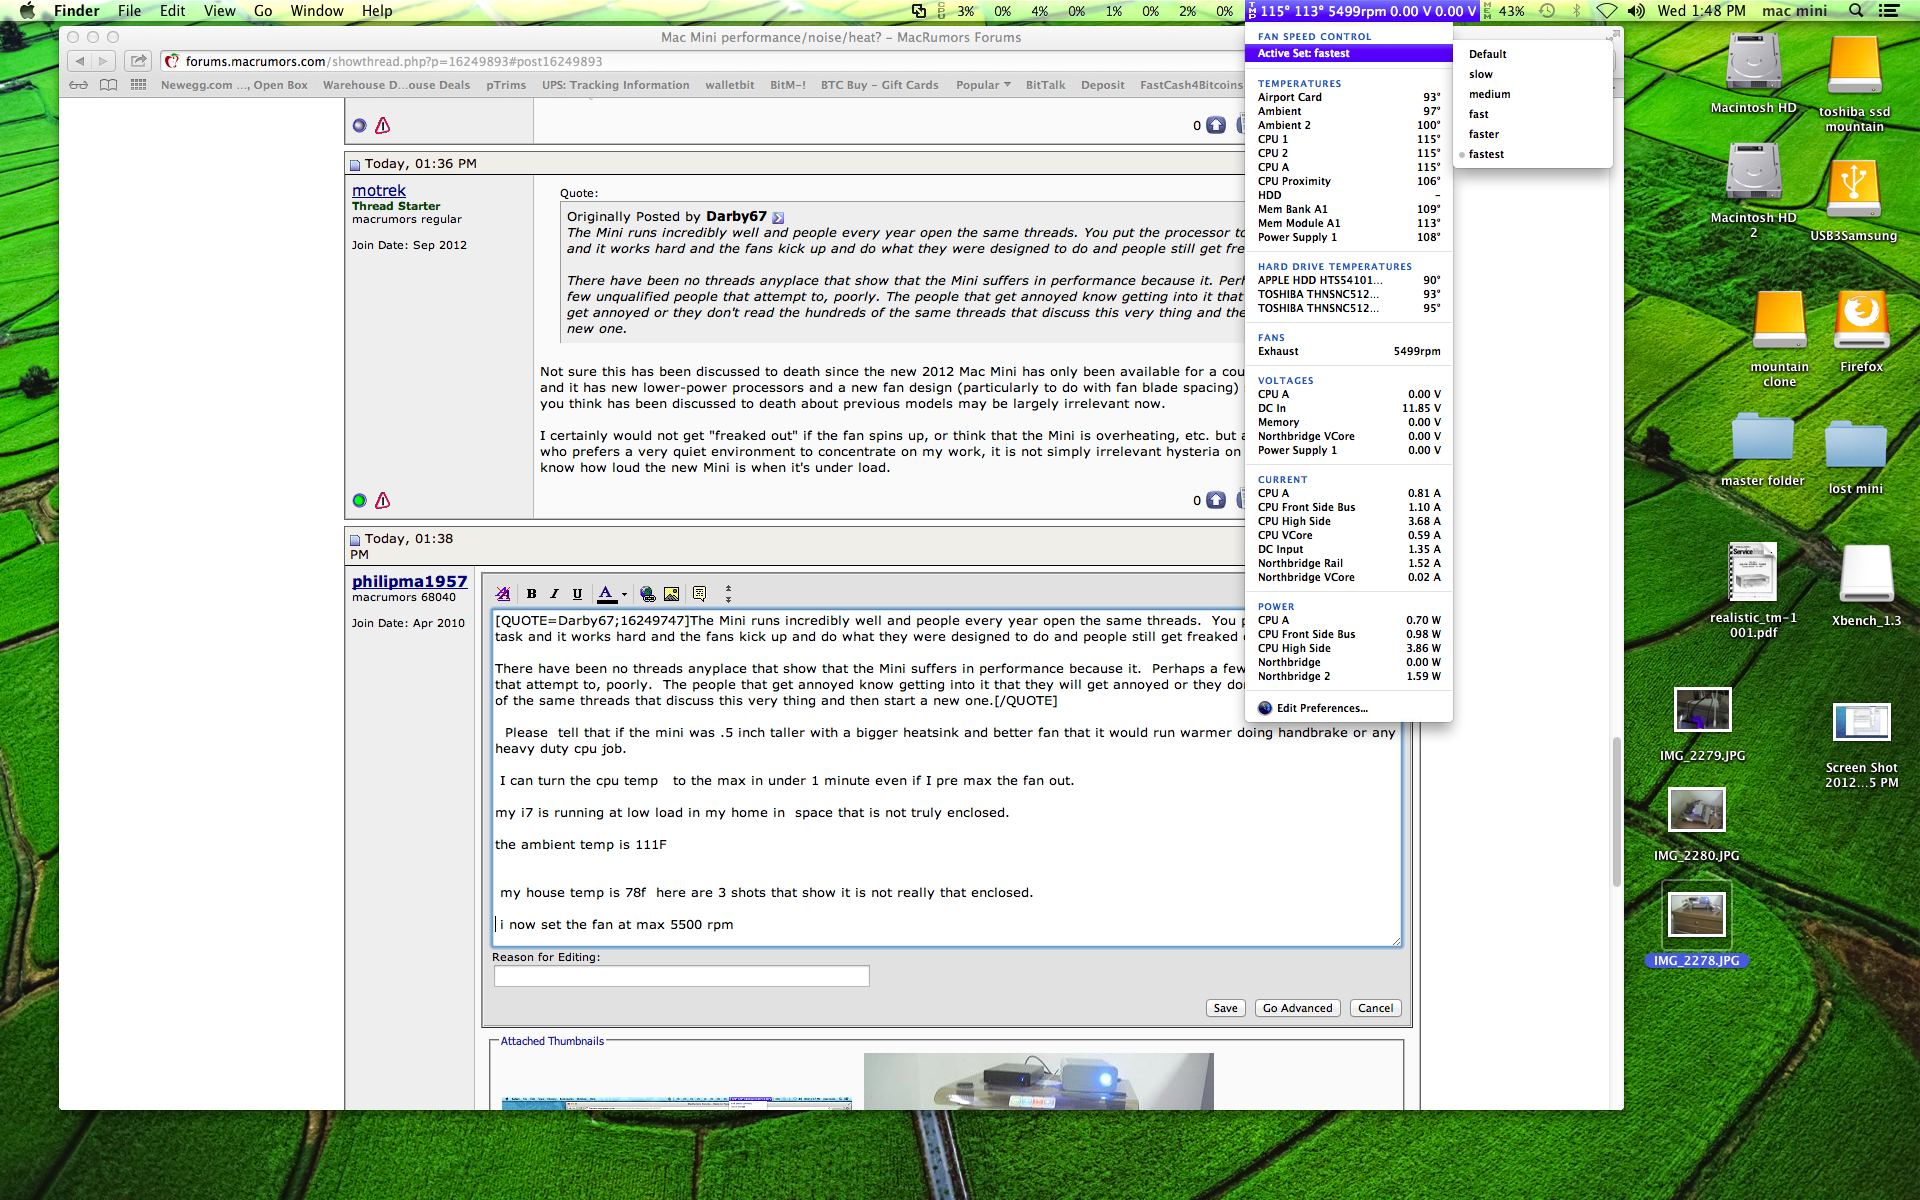
Task: Select the IMG_2279.JPG desktop thumbnail
Action: [1702, 711]
